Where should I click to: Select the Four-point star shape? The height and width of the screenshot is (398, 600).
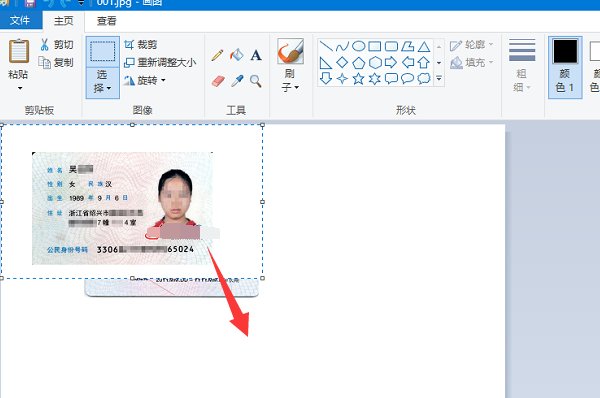coord(342,78)
